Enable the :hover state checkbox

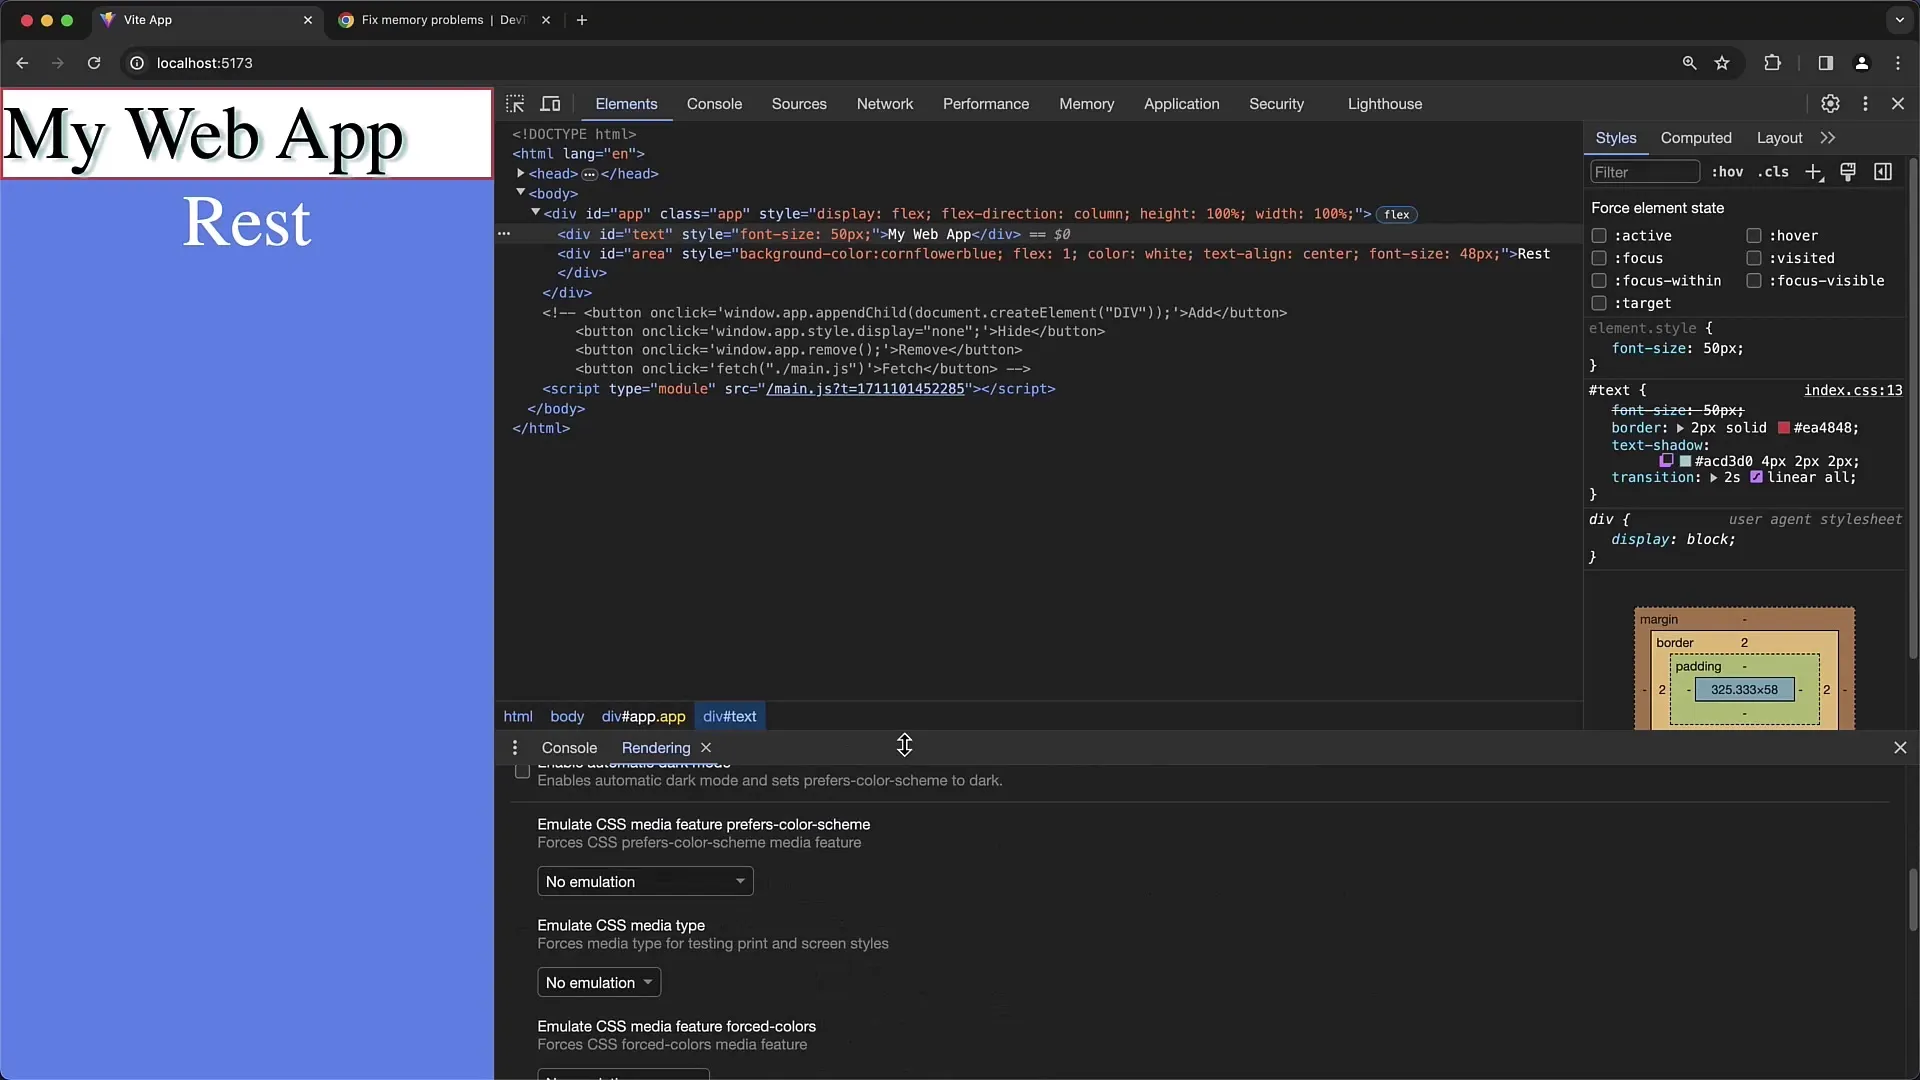click(1754, 236)
